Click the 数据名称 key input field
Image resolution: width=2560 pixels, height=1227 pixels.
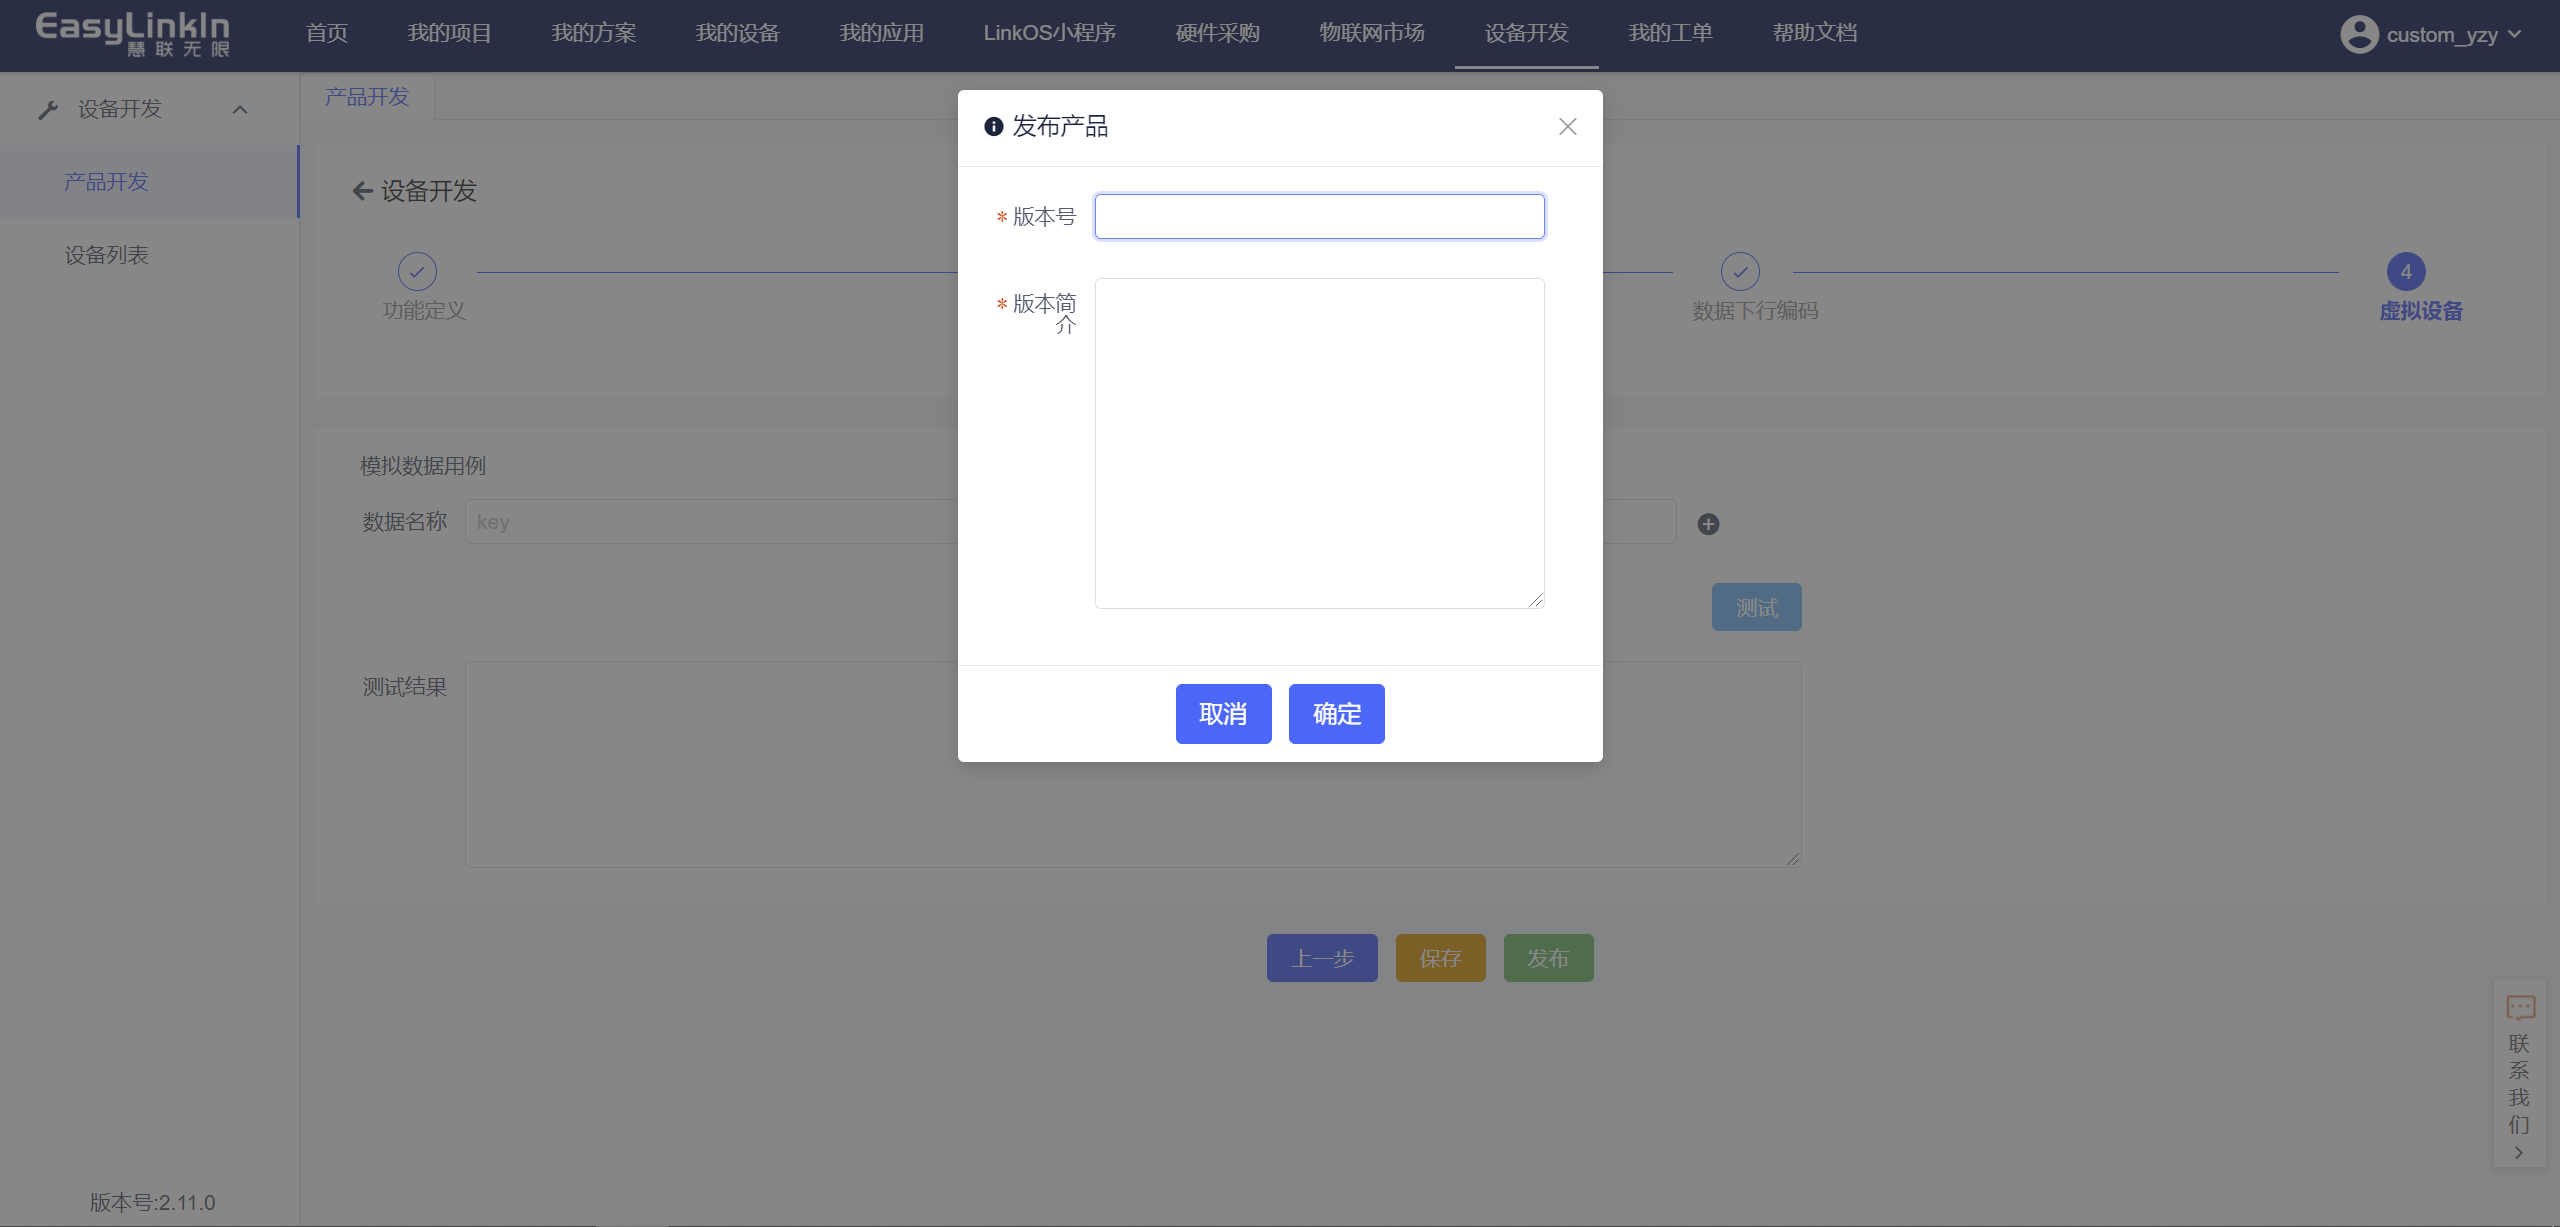click(711, 521)
